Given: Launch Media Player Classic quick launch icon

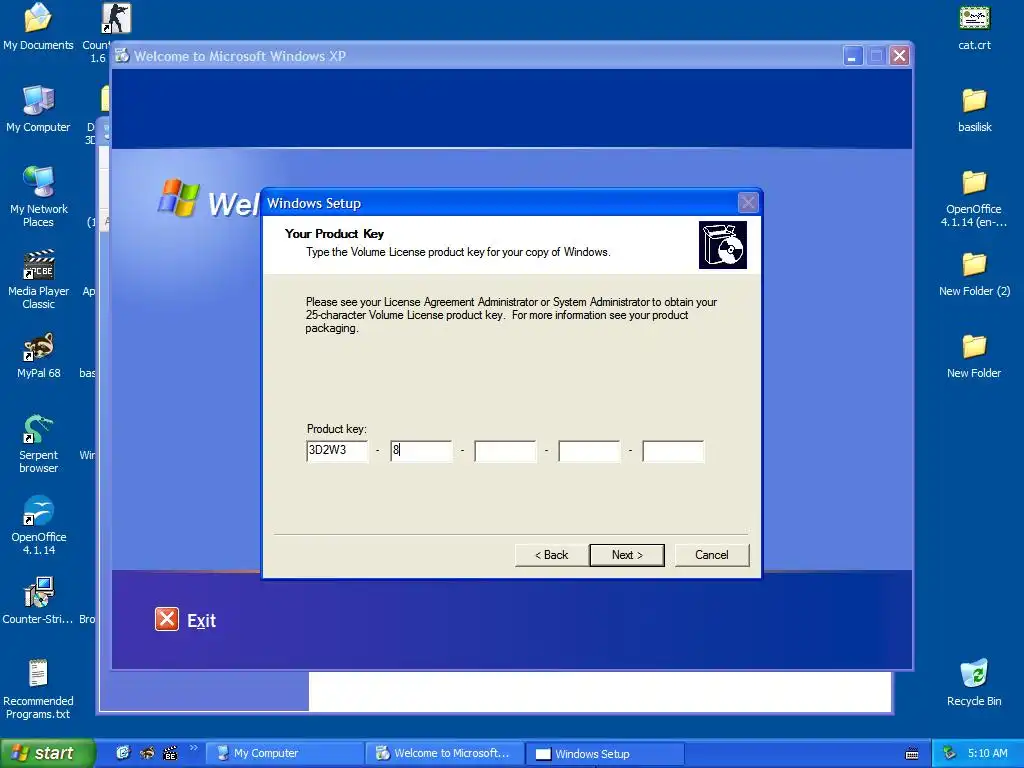Looking at the screenshot, I should coord(170,753).
